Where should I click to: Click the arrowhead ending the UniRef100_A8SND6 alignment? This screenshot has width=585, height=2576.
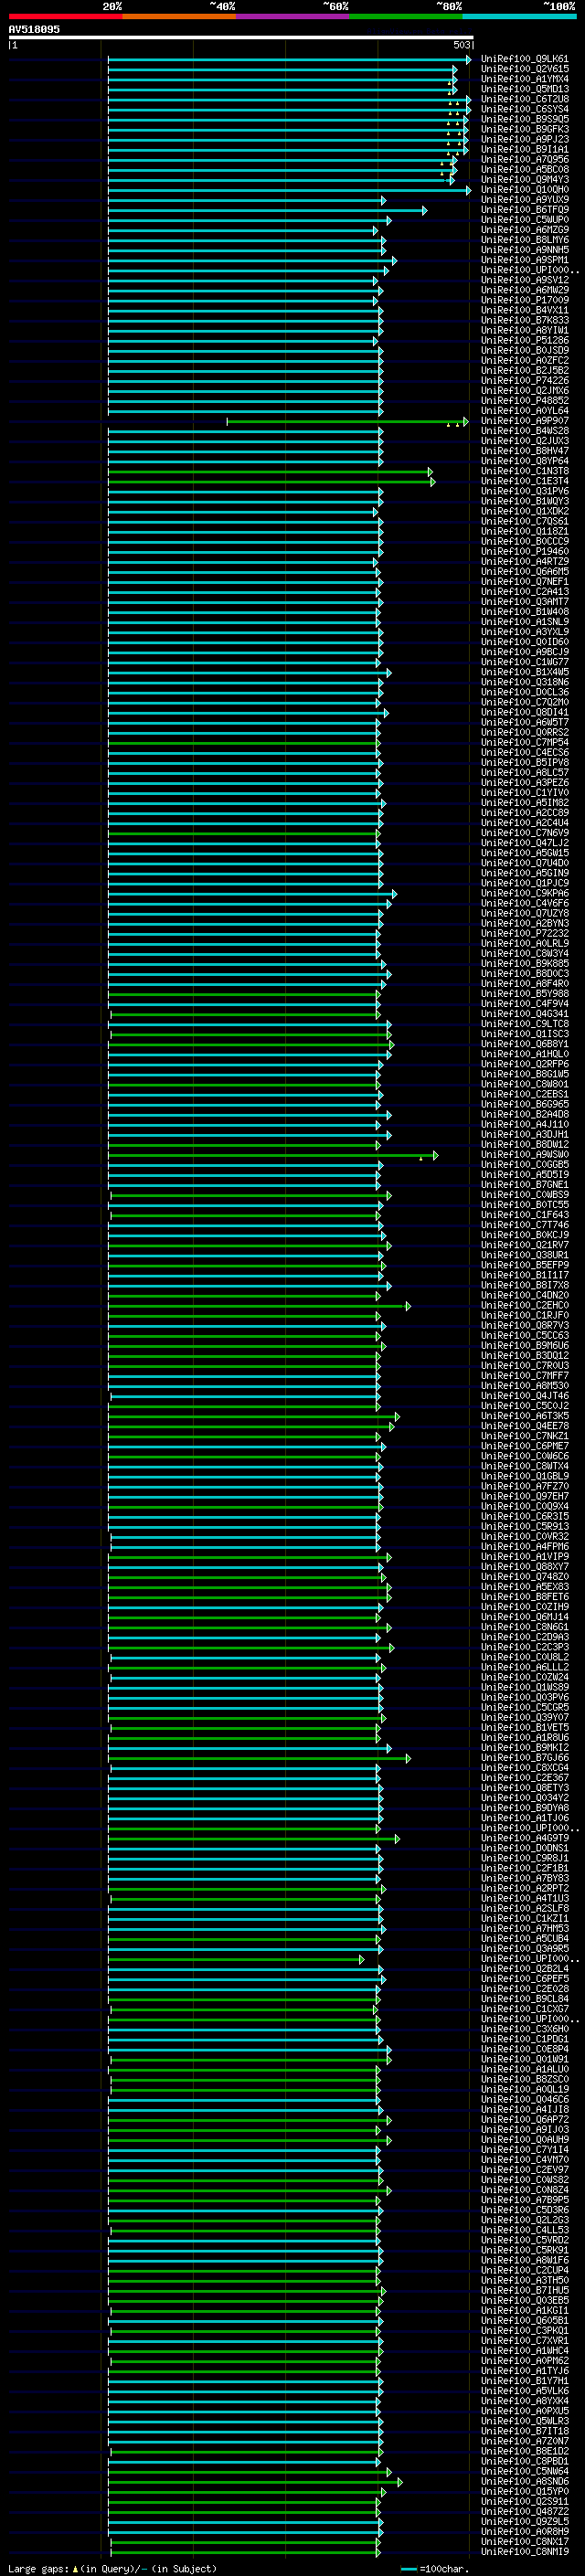pos(400,2482)
